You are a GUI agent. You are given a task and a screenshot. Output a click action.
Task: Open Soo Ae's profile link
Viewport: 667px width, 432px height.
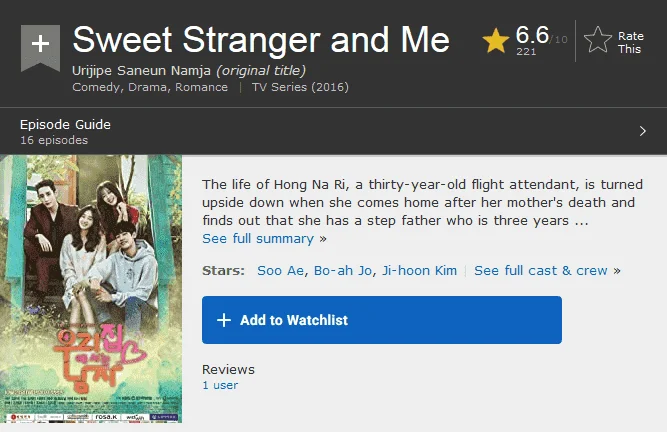pyautogui.click(x=280, y=270)
